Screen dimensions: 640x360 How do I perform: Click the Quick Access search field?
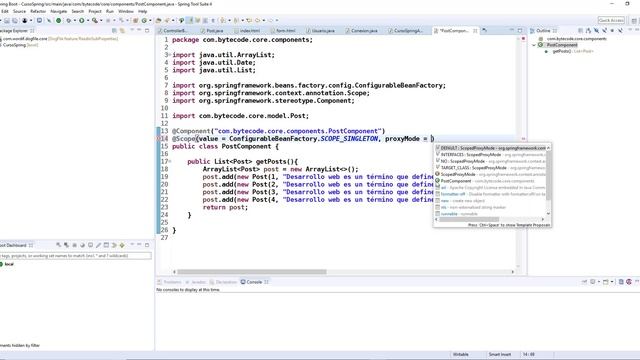tap(611, 20)
